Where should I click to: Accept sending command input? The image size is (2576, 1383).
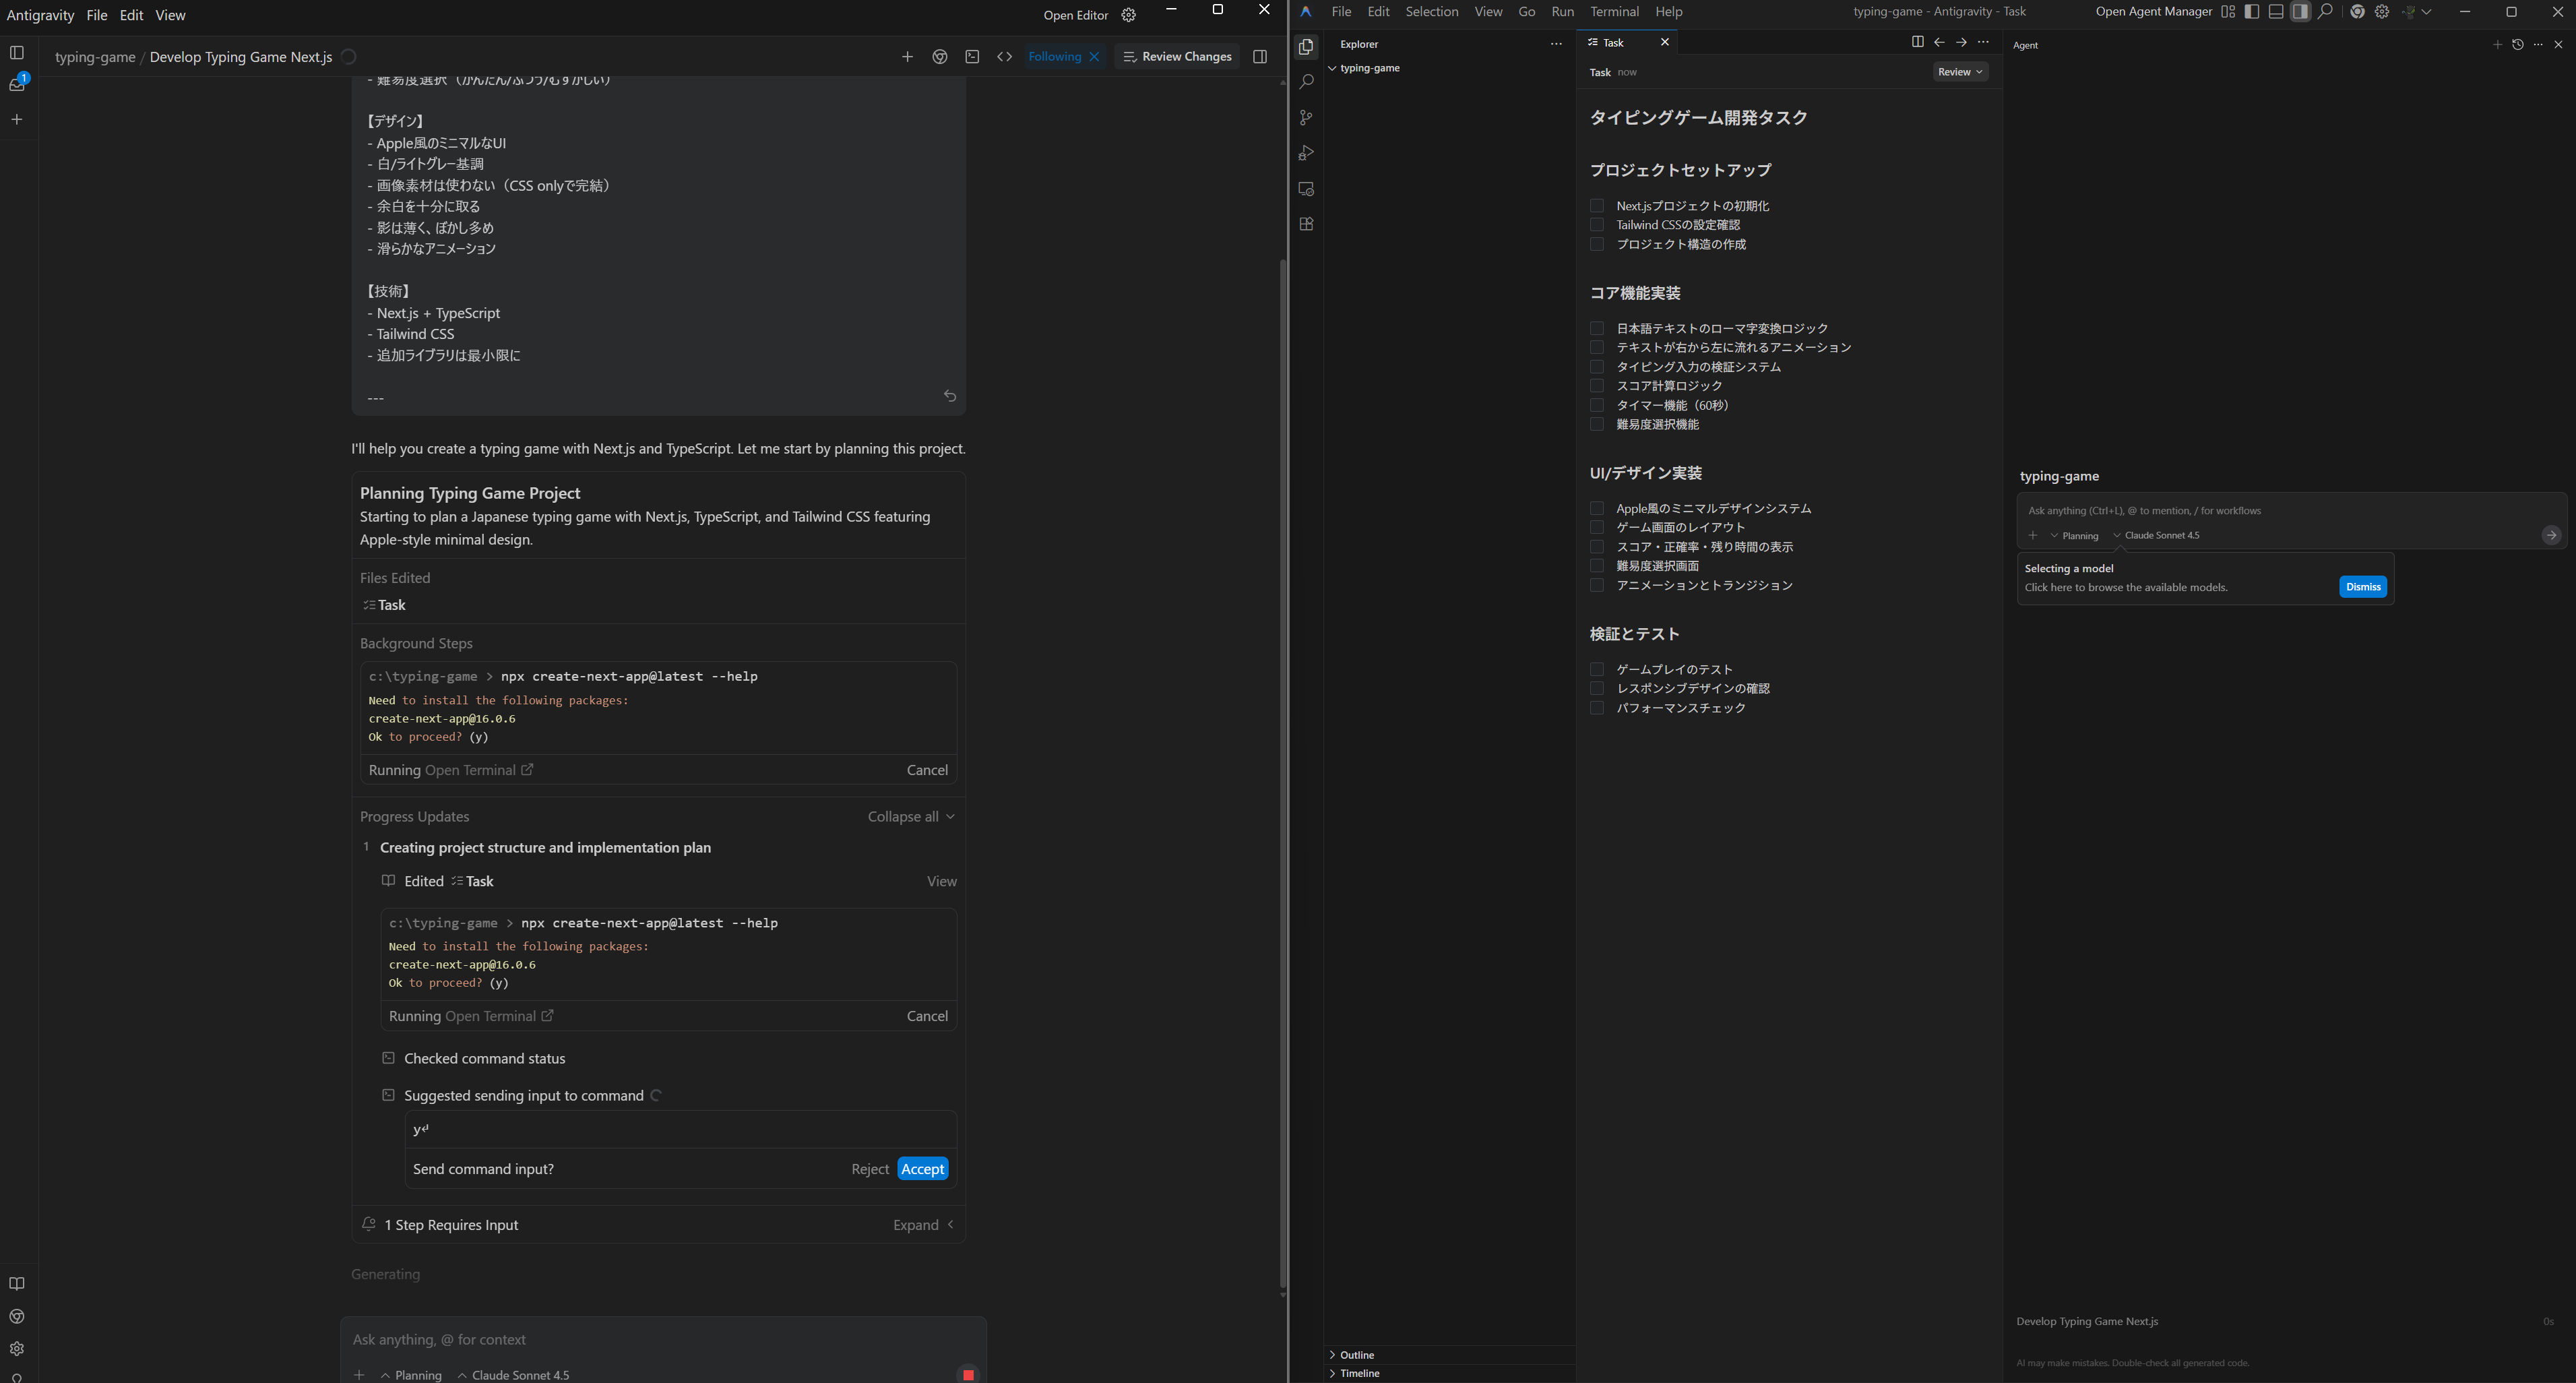(922, 1169)
